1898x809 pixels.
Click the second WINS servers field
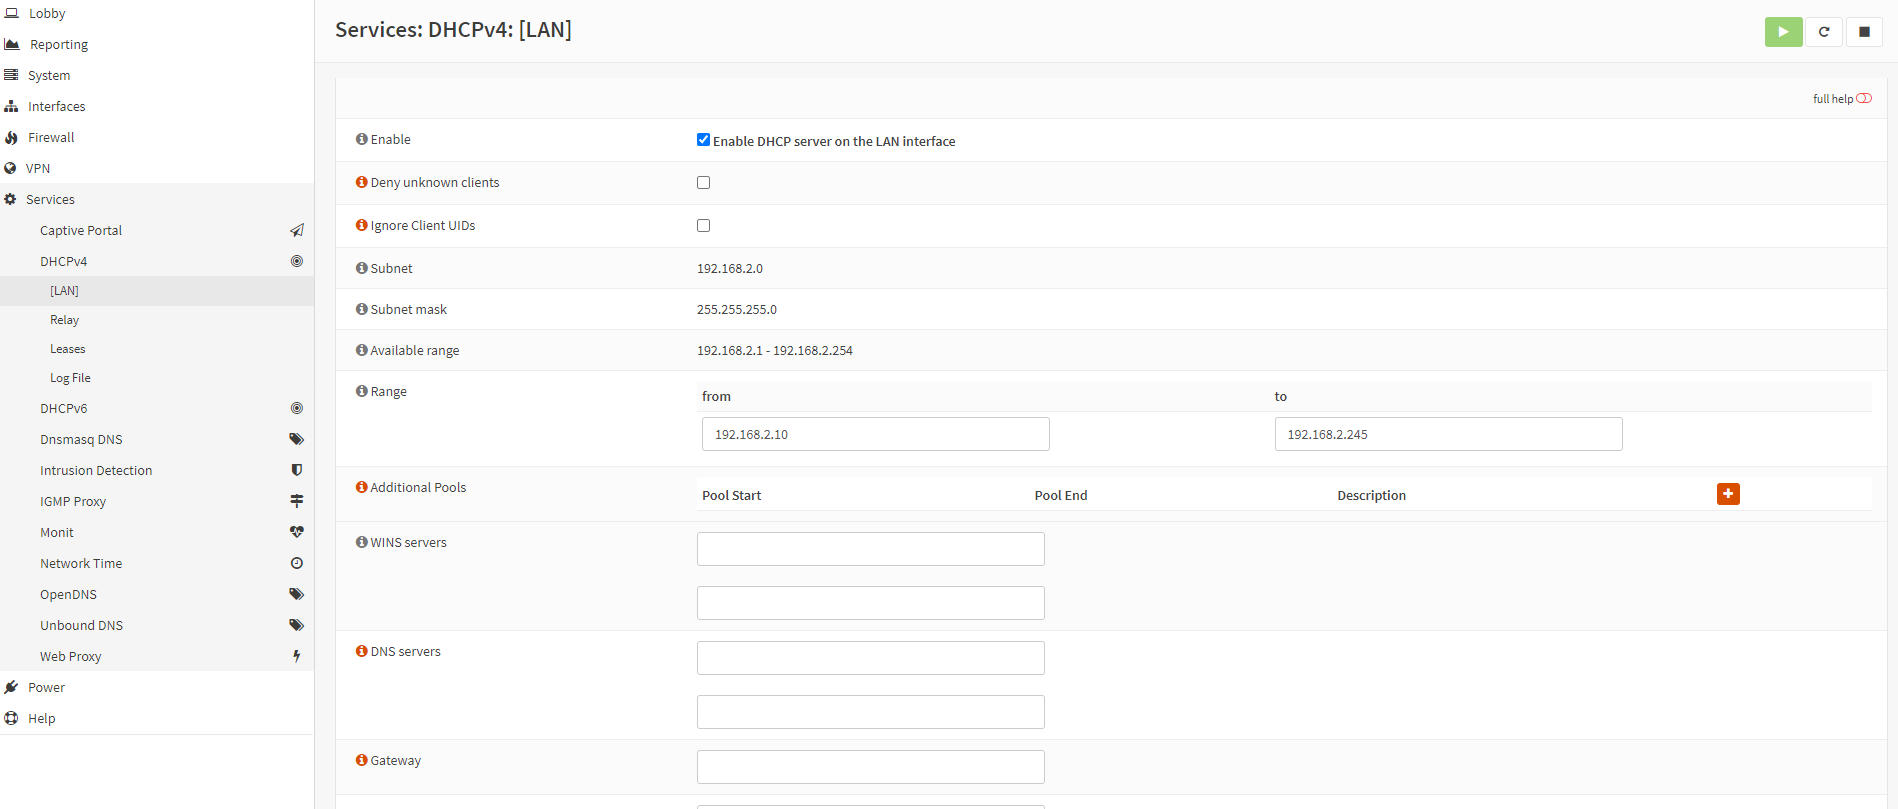tap(871, 603)
